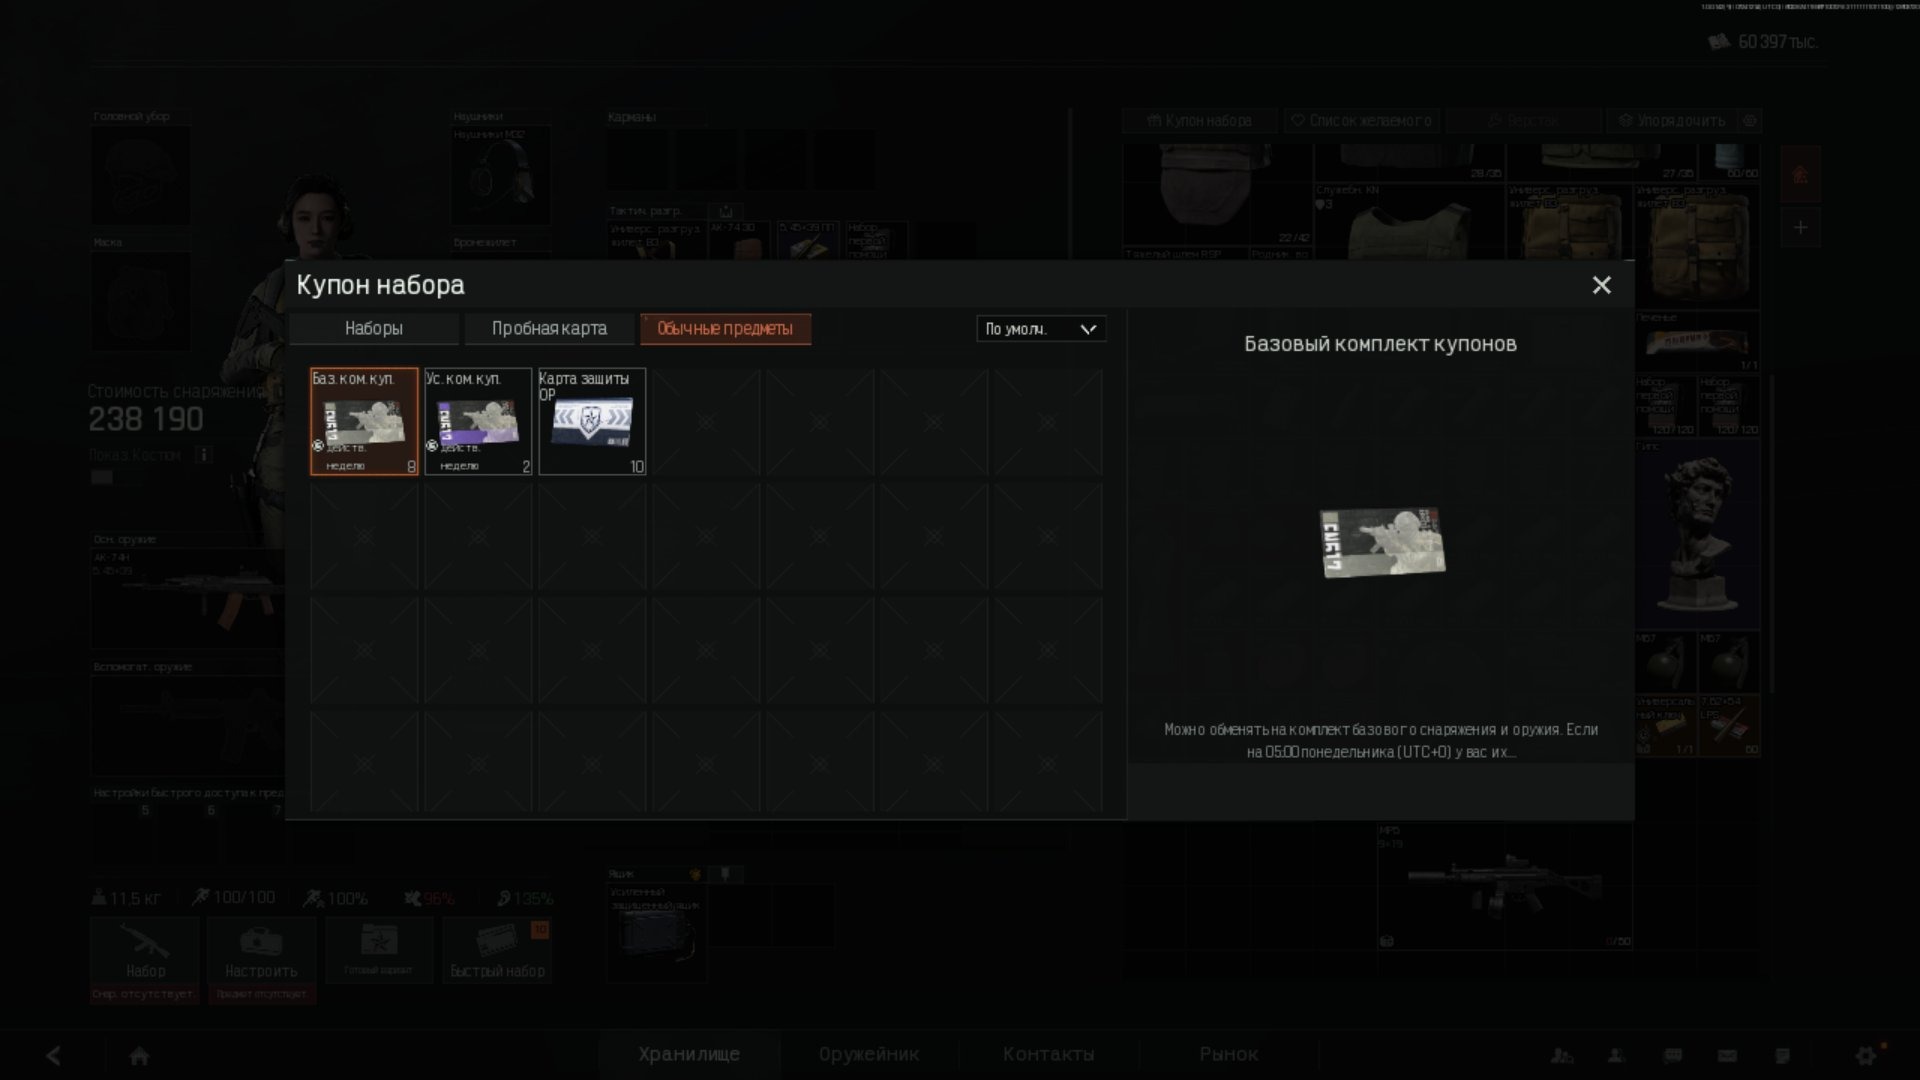Select the Карта защиты ОР item
The image size is (1920, 1080).
point(592,421)
